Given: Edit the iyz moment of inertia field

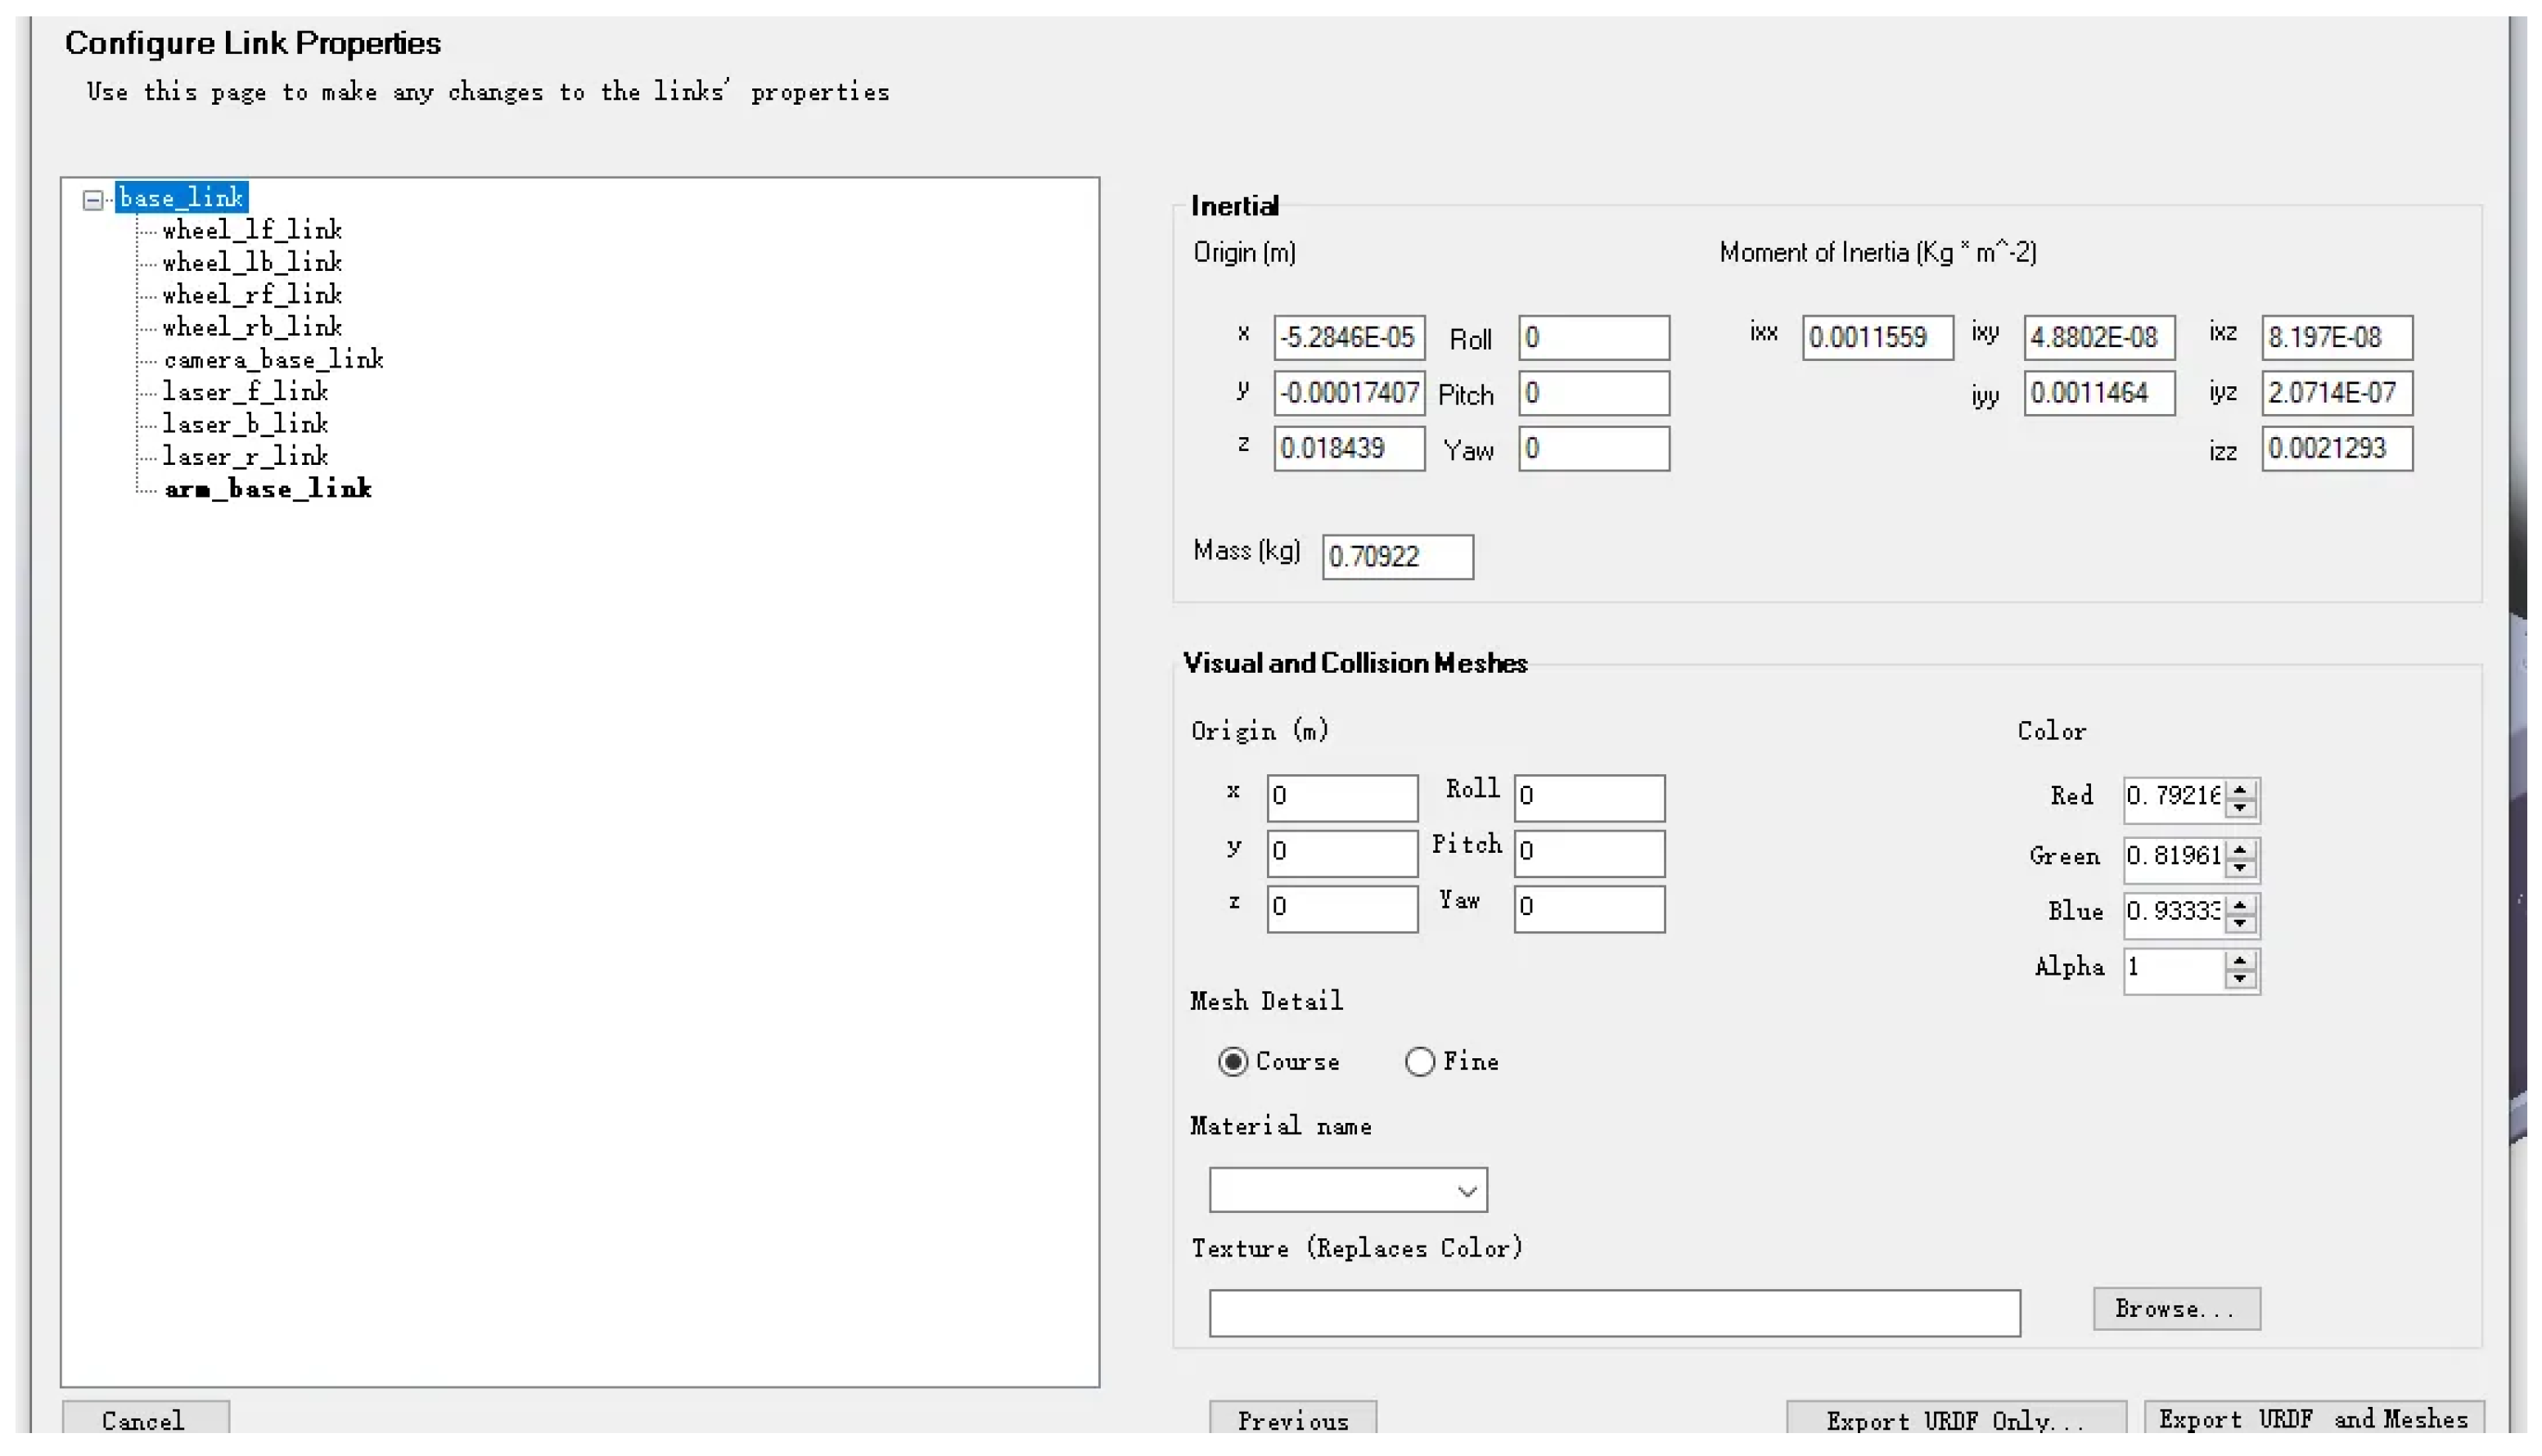Looking at the screenshot, I should point(2338,393).
